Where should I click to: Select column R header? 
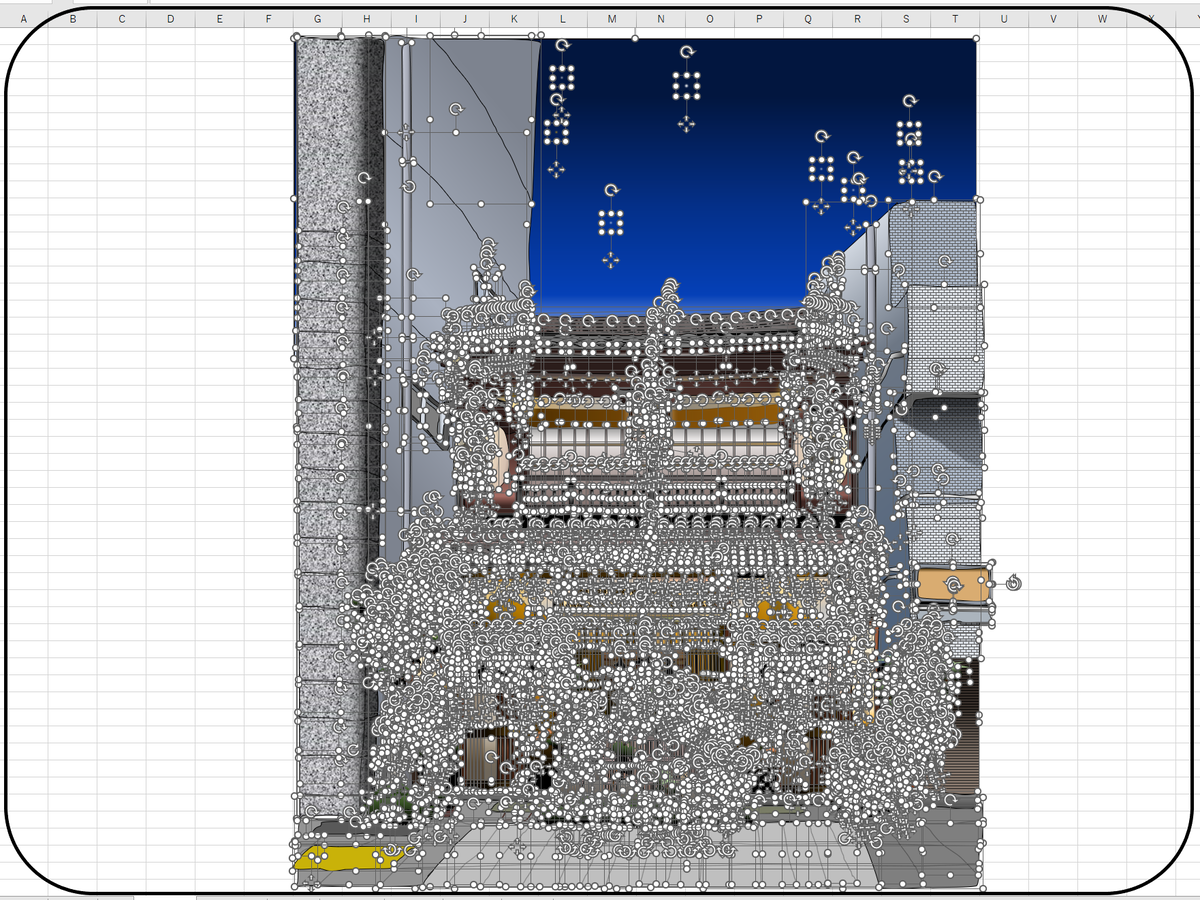(x=856, y=18)
